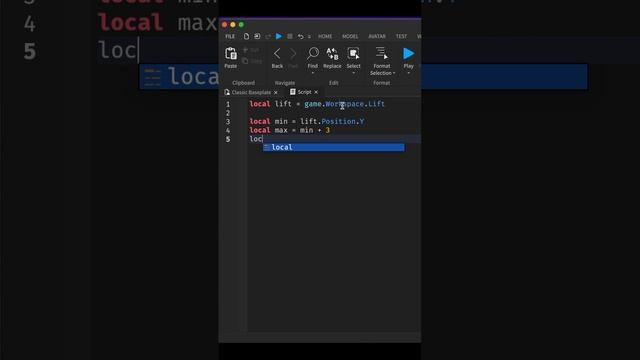This screenshot has height=360, width=640.
Task: Expand the Select dropdown arrow
Action: click(353, 73)
